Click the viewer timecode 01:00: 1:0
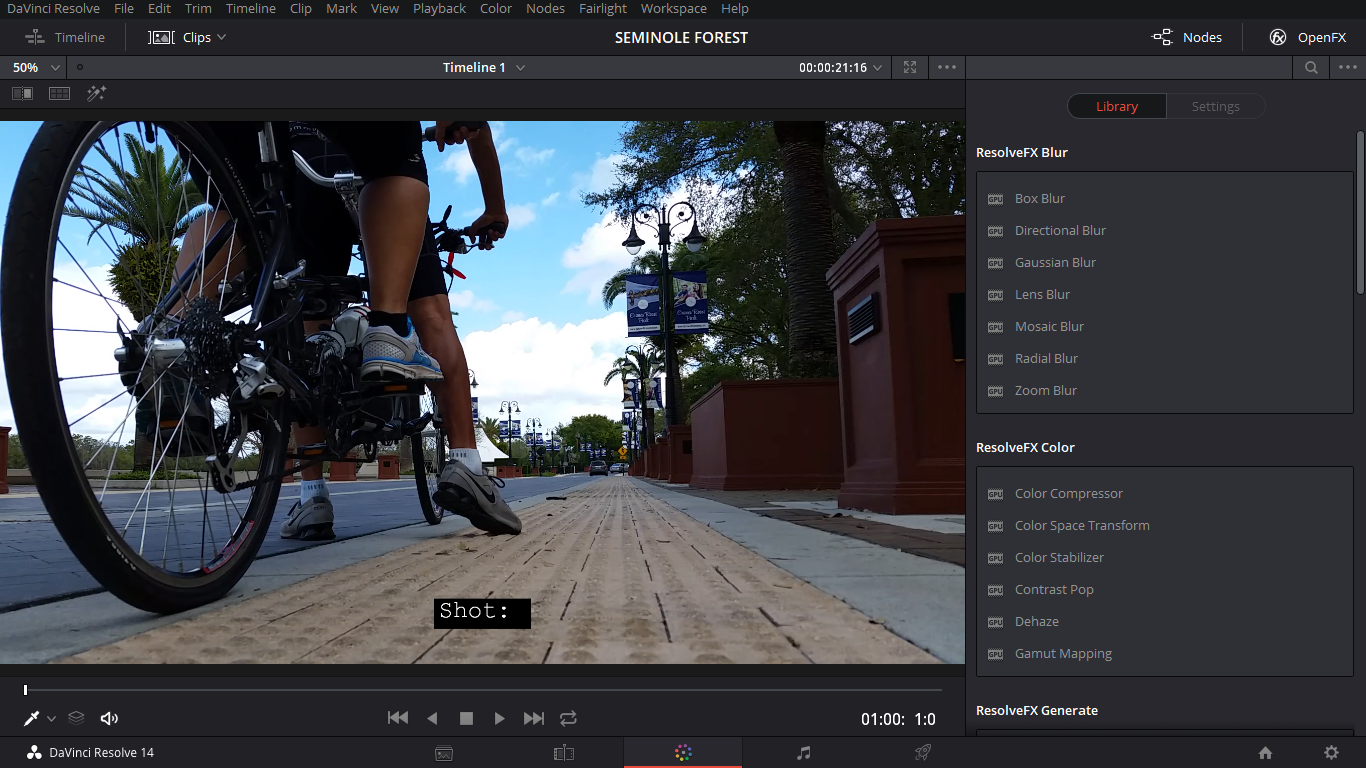The width and height of the screenshot is (1366, 768). 898,719
